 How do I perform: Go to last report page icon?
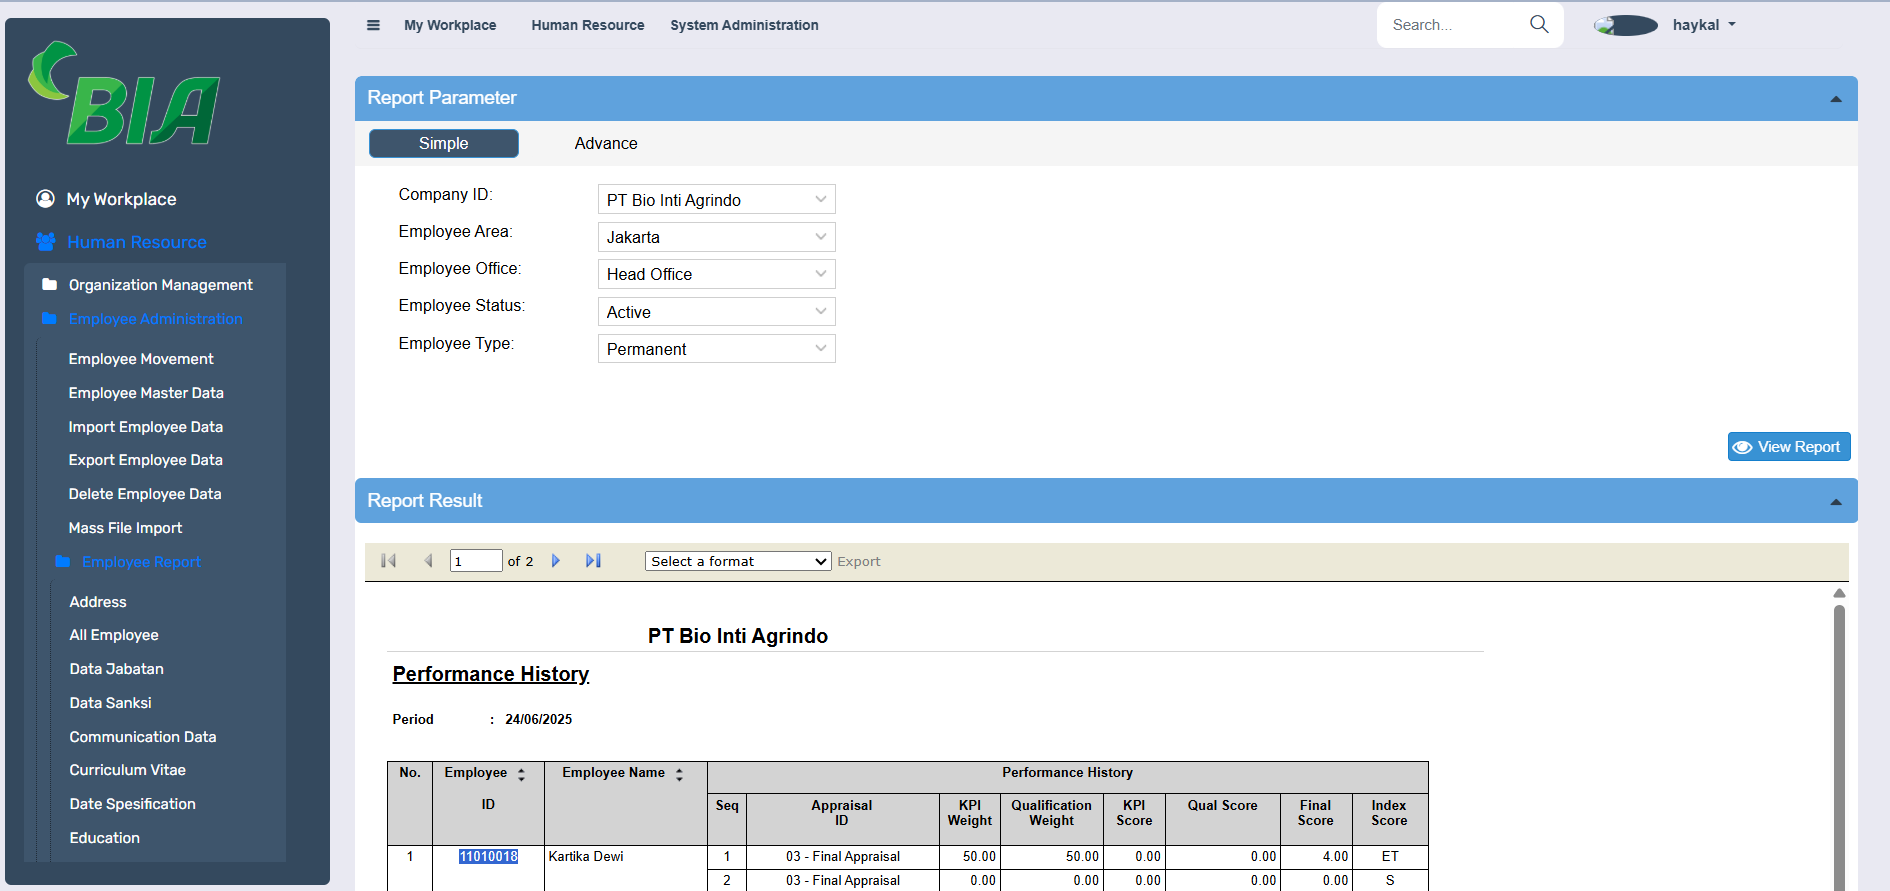tap(593, 561)
